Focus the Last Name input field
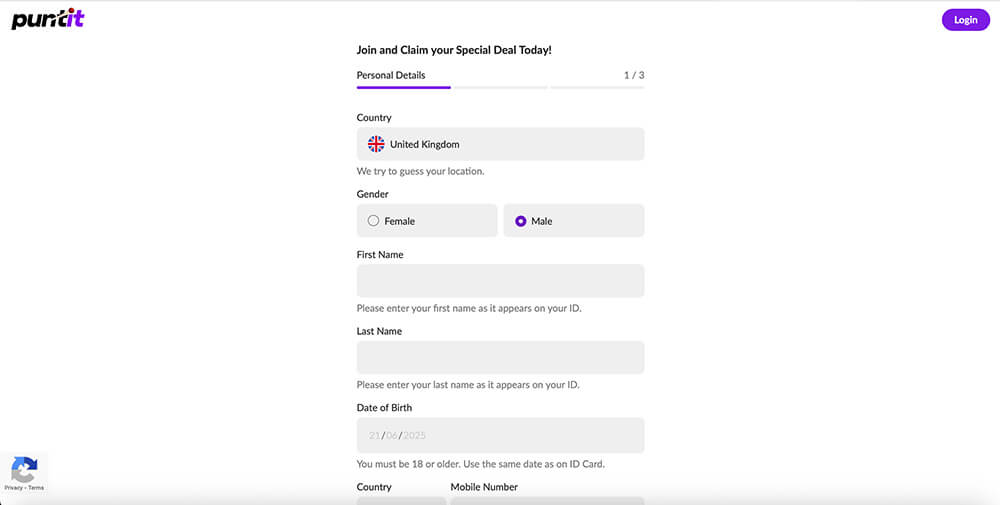Image resolution: width=1000 pixels, height=505 pixels. pos(500,357)
